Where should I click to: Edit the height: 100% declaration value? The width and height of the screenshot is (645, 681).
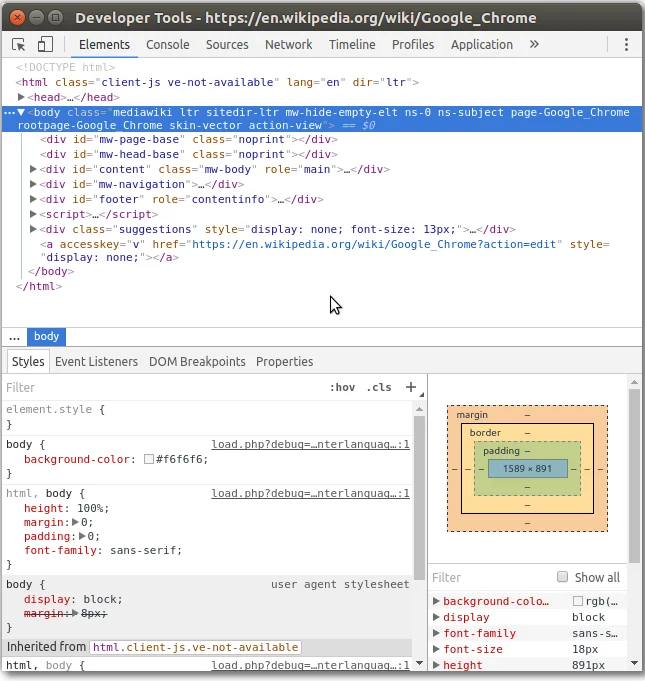pyautogui.click(x=91, y=508)
